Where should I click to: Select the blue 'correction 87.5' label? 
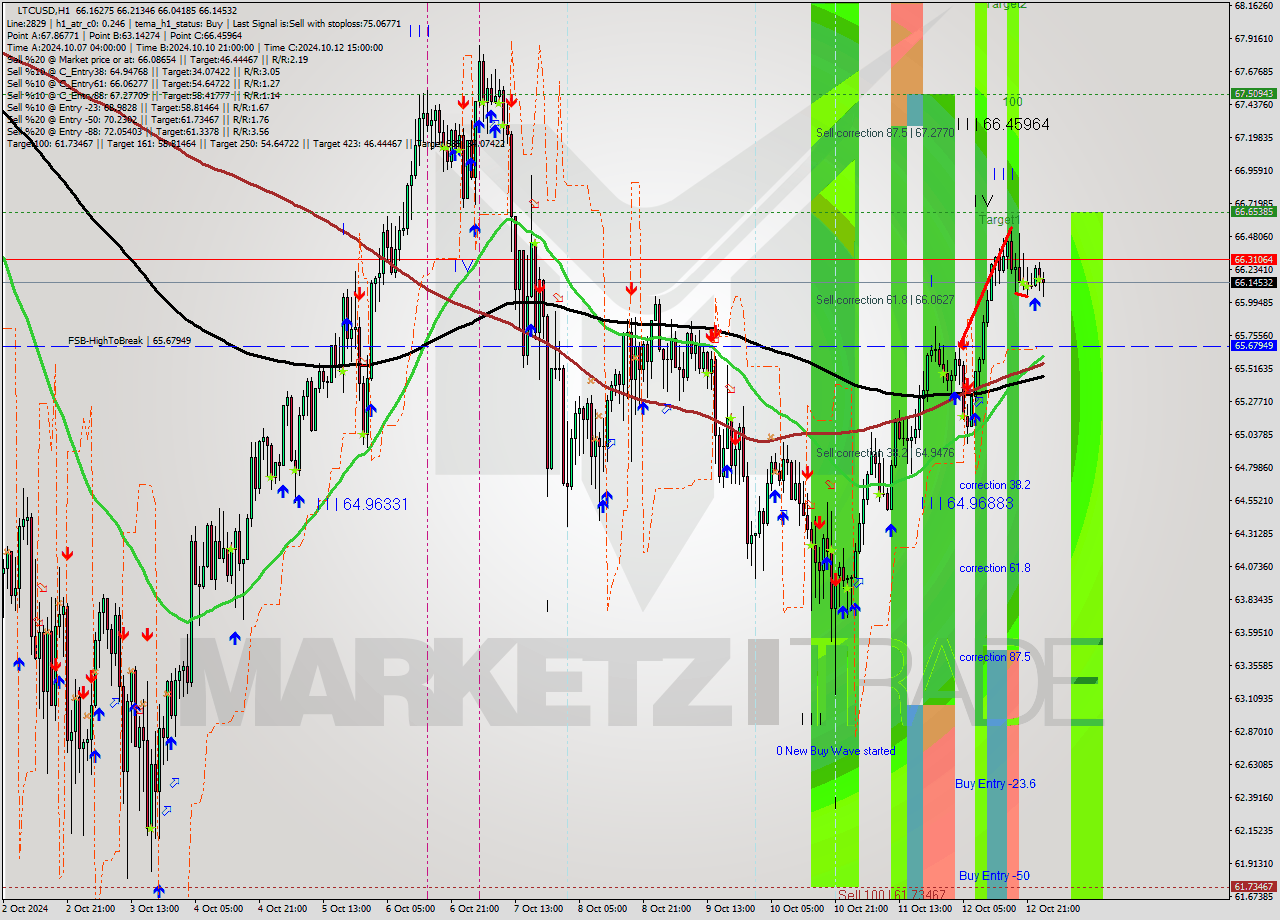pos(995,657)
